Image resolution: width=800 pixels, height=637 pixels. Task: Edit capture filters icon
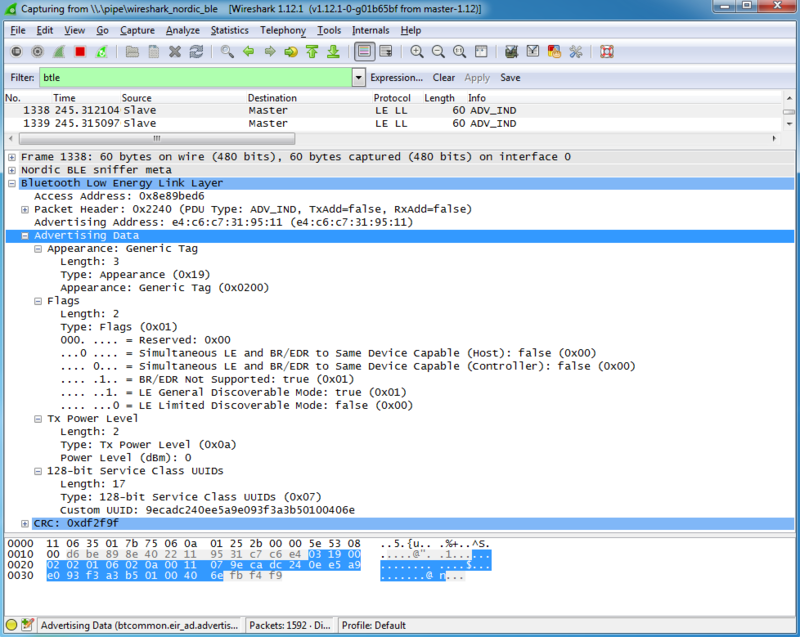pos(511,52)
